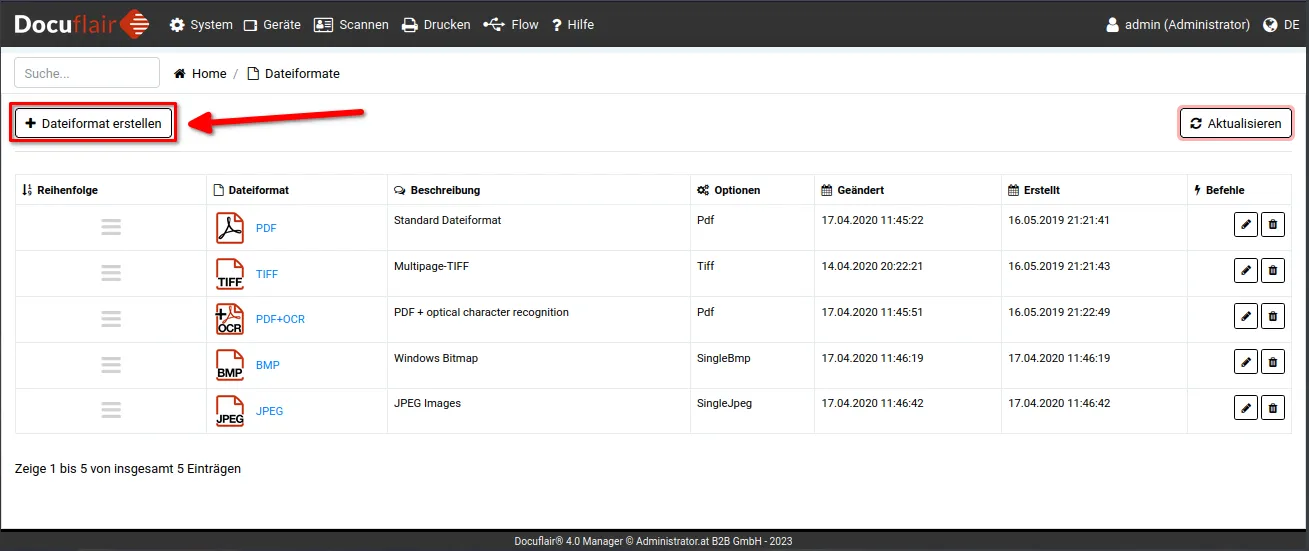1309x551 pixels.
Task: Expand the Flow menu
Action: (x=511, y=24)
